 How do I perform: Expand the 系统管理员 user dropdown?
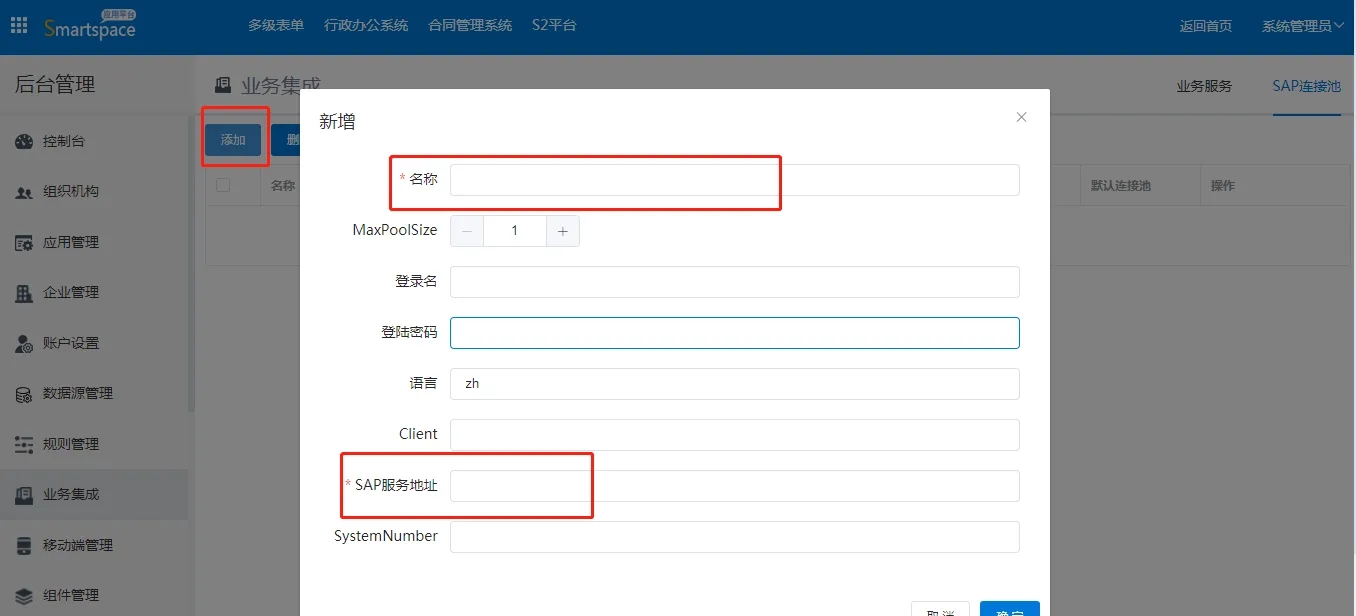(x=1302, y=26)
